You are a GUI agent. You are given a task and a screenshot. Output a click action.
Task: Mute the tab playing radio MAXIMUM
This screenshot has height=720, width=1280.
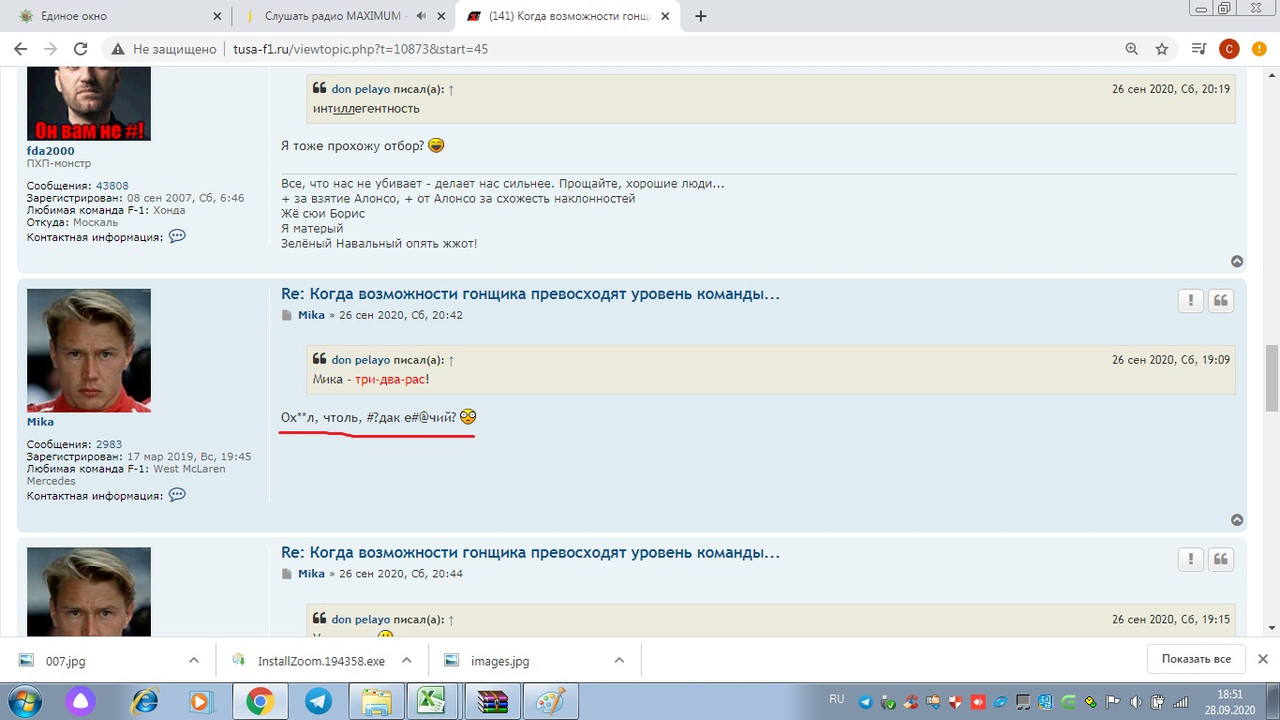tap(423, 16)
